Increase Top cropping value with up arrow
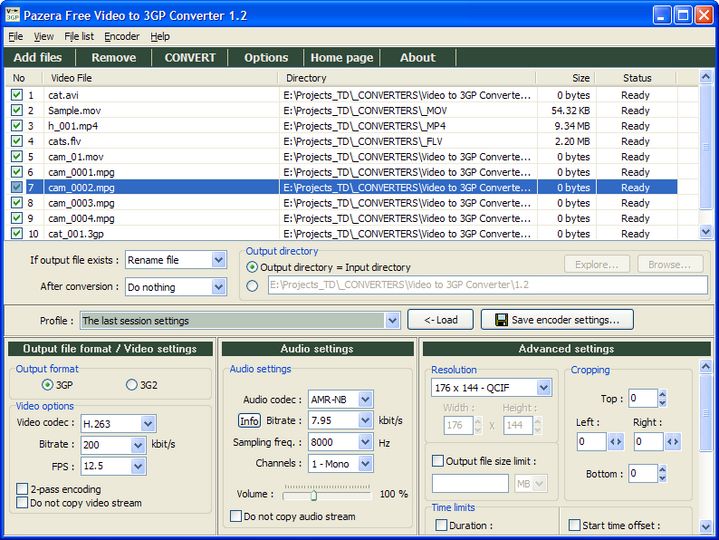 point(662,394)
